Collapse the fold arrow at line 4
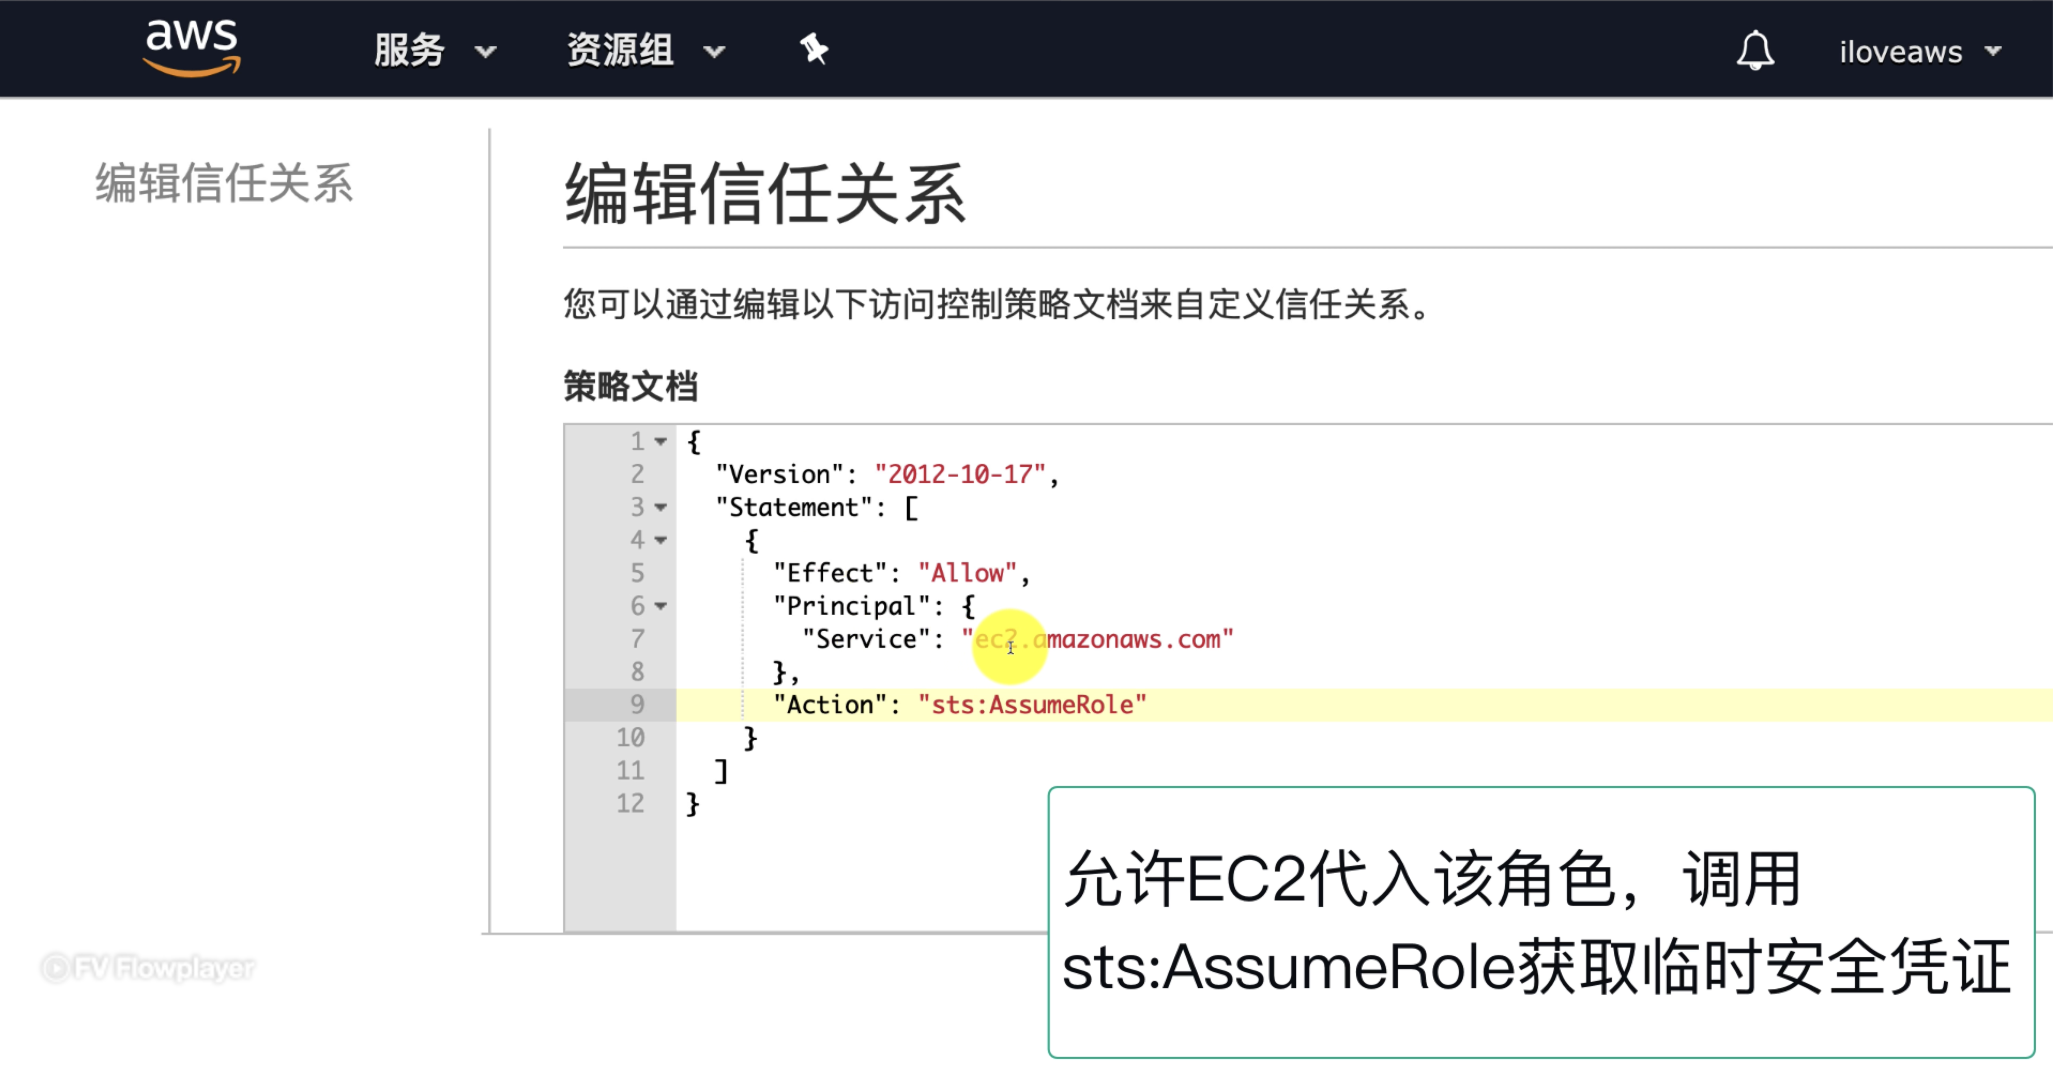The height and width of the screenshot is (1072, 2056). 660,541
